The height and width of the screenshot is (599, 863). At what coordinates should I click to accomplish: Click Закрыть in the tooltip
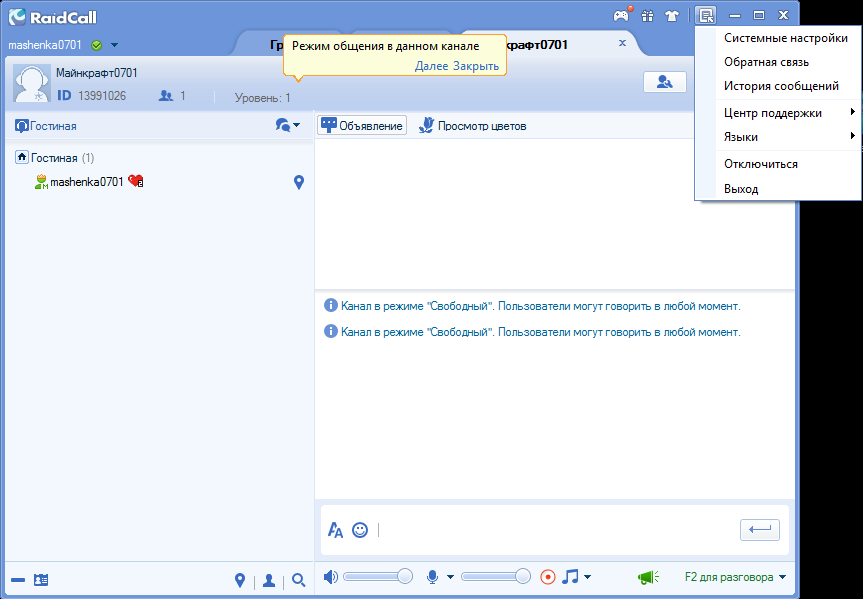pyautogui.click(x=476, y=66)
